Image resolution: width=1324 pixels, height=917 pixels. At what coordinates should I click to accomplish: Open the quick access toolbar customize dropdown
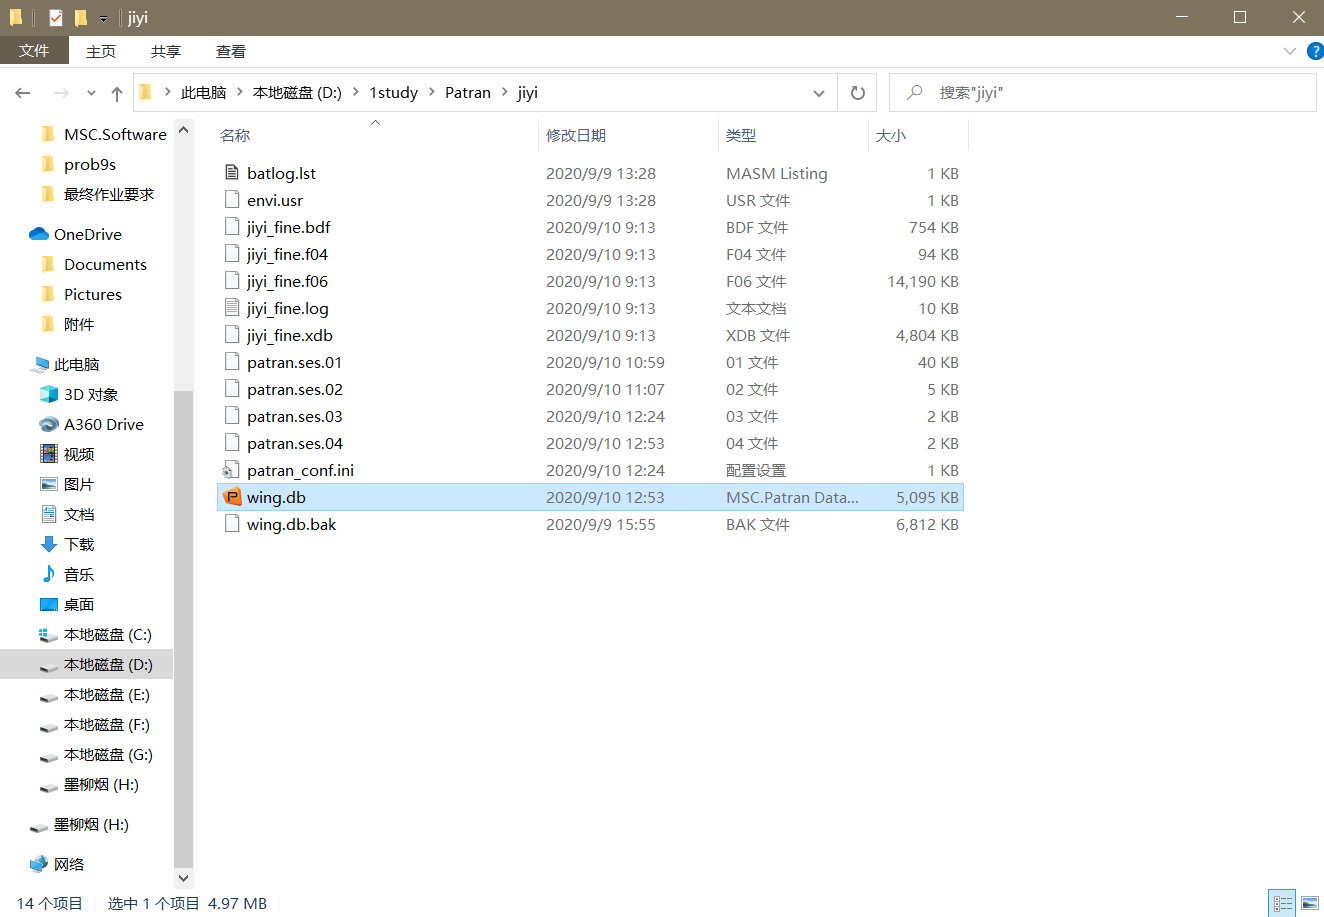(101, 17)
